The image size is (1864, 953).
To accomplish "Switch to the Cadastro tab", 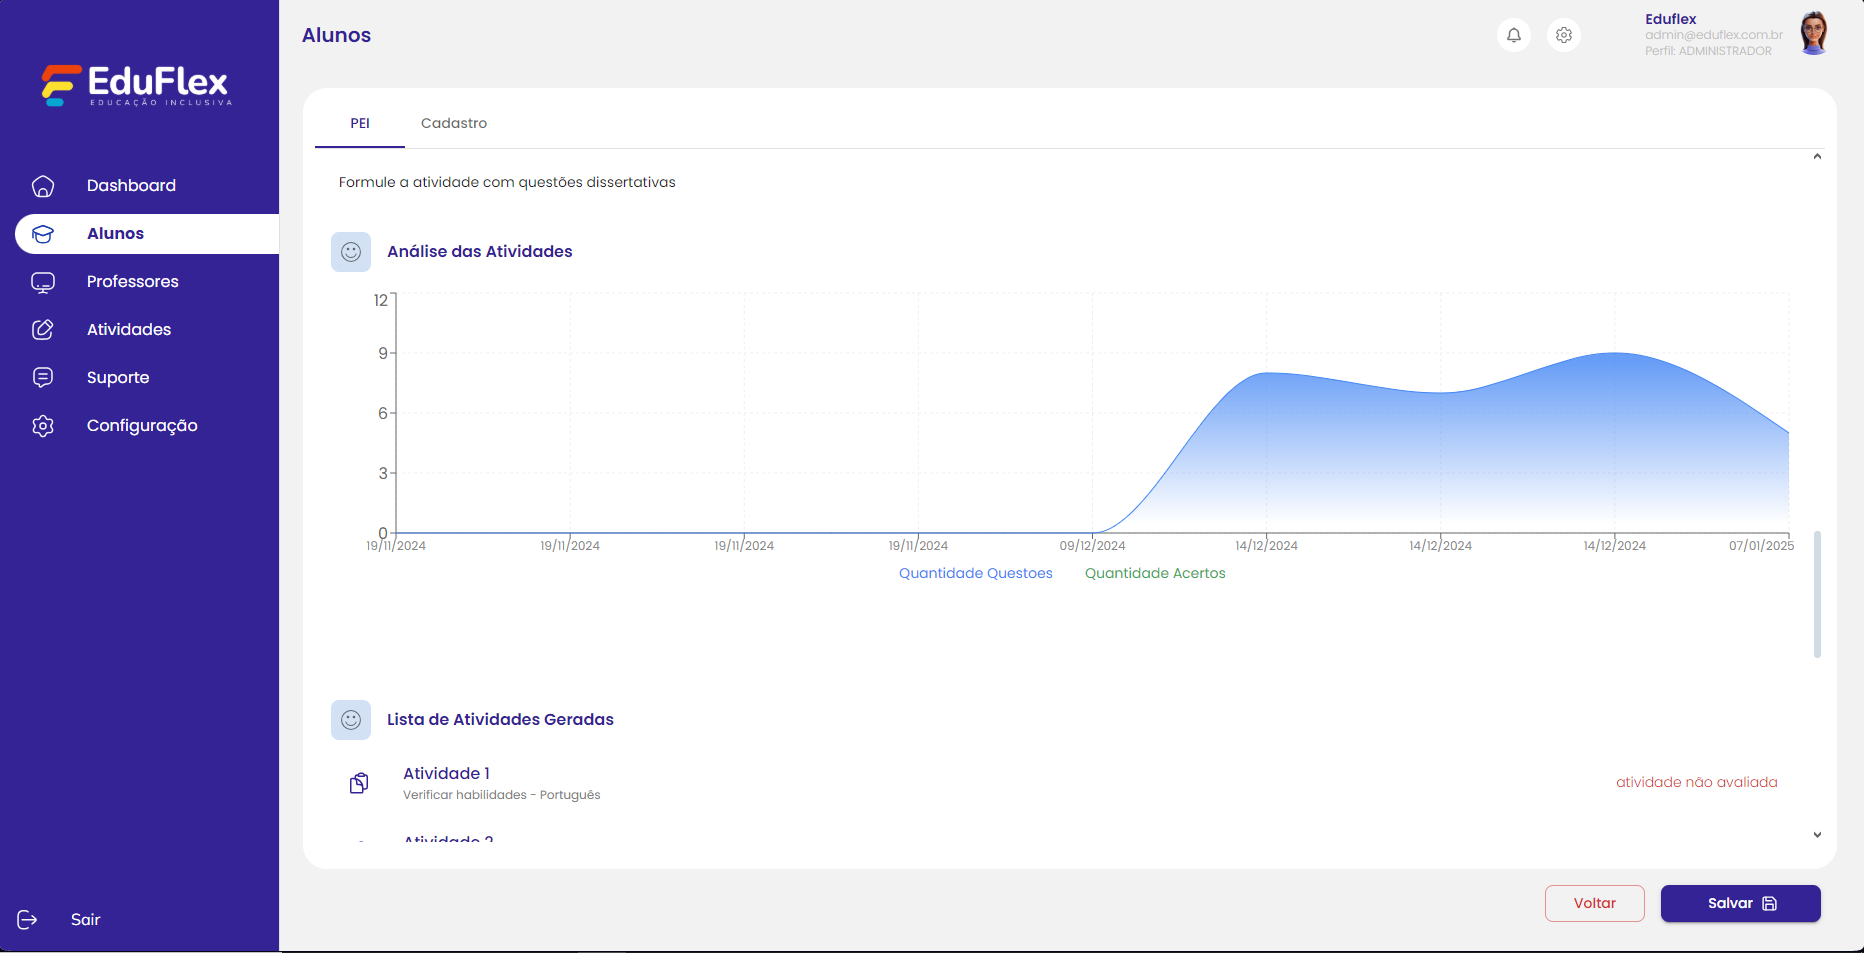I will coord(454,123).
